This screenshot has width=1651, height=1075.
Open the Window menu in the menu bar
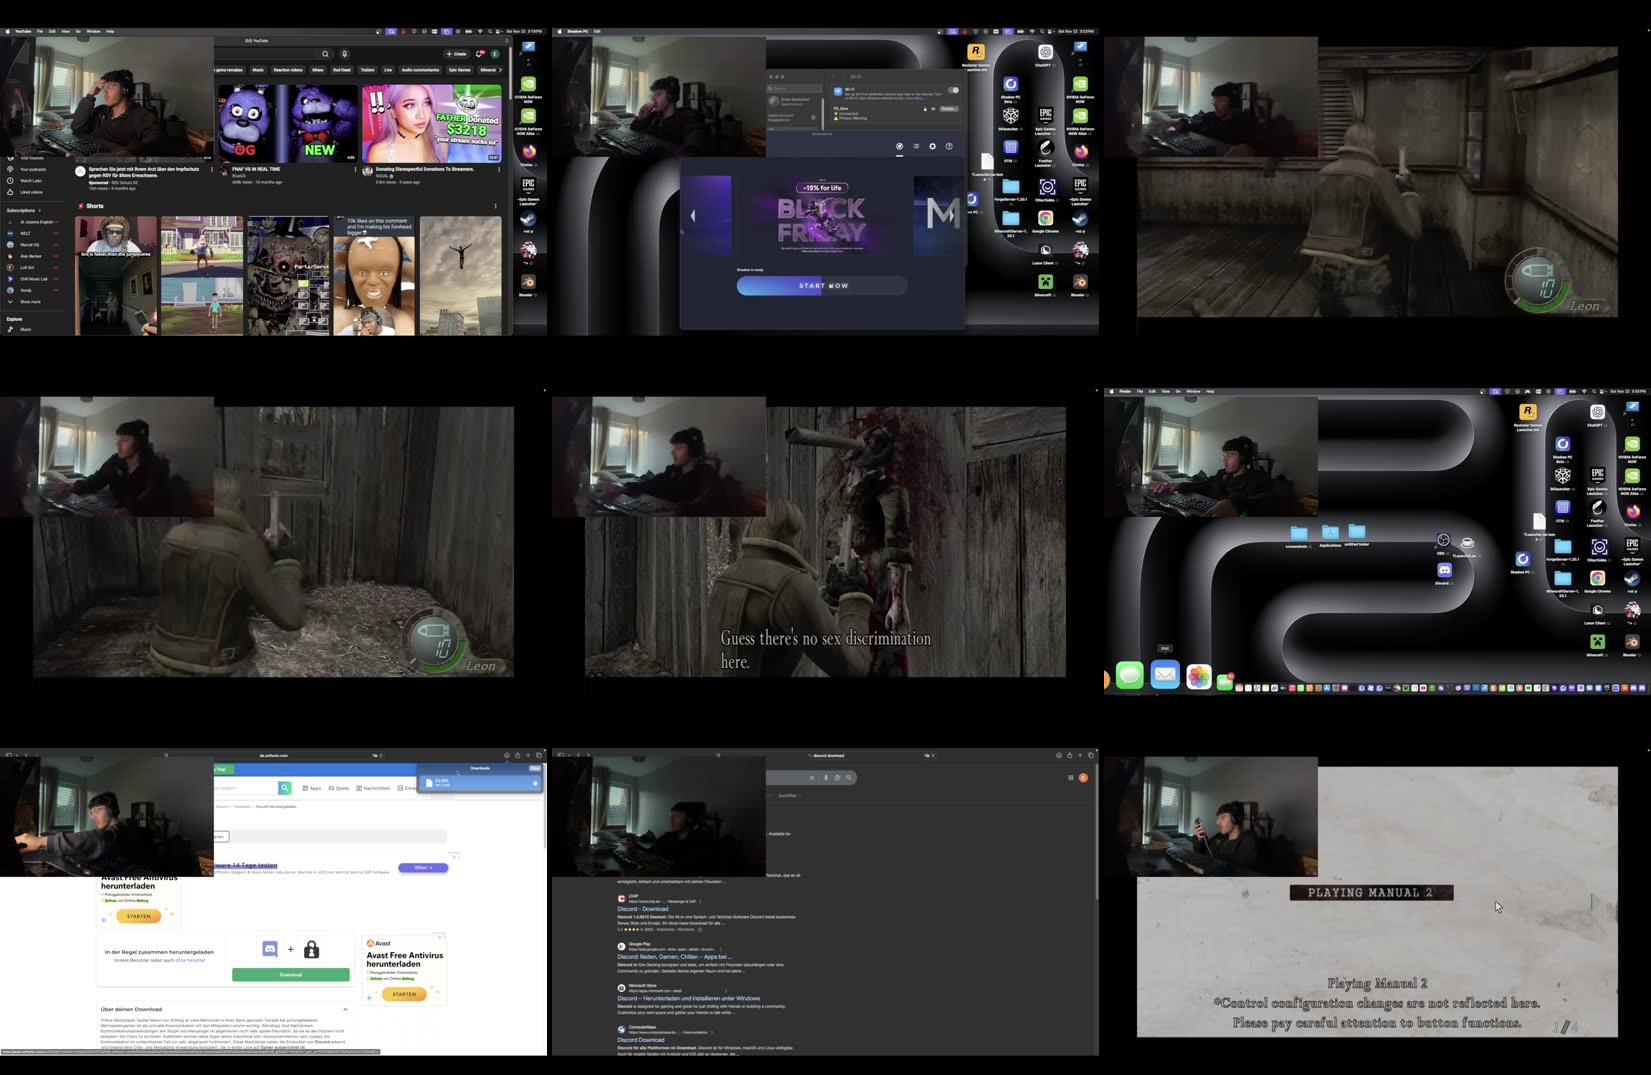coord(92,31)
